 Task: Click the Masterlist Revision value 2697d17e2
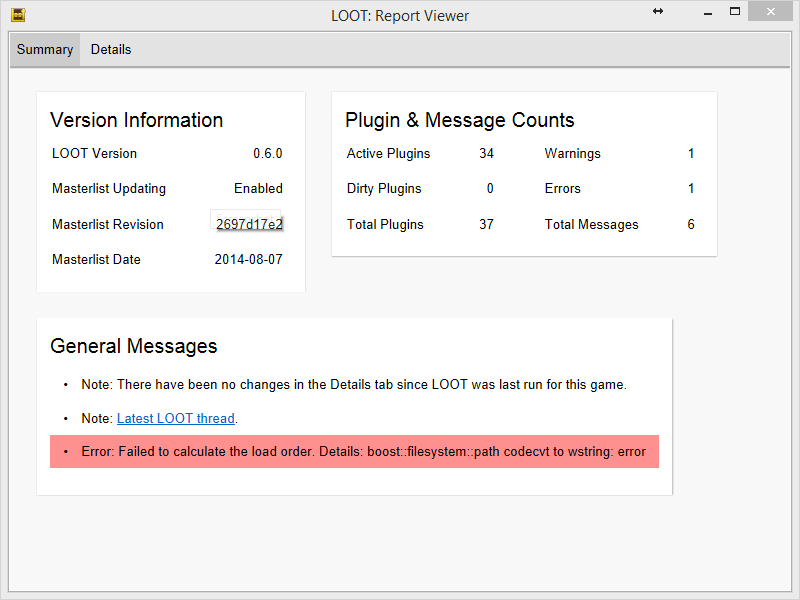point(249,224)
